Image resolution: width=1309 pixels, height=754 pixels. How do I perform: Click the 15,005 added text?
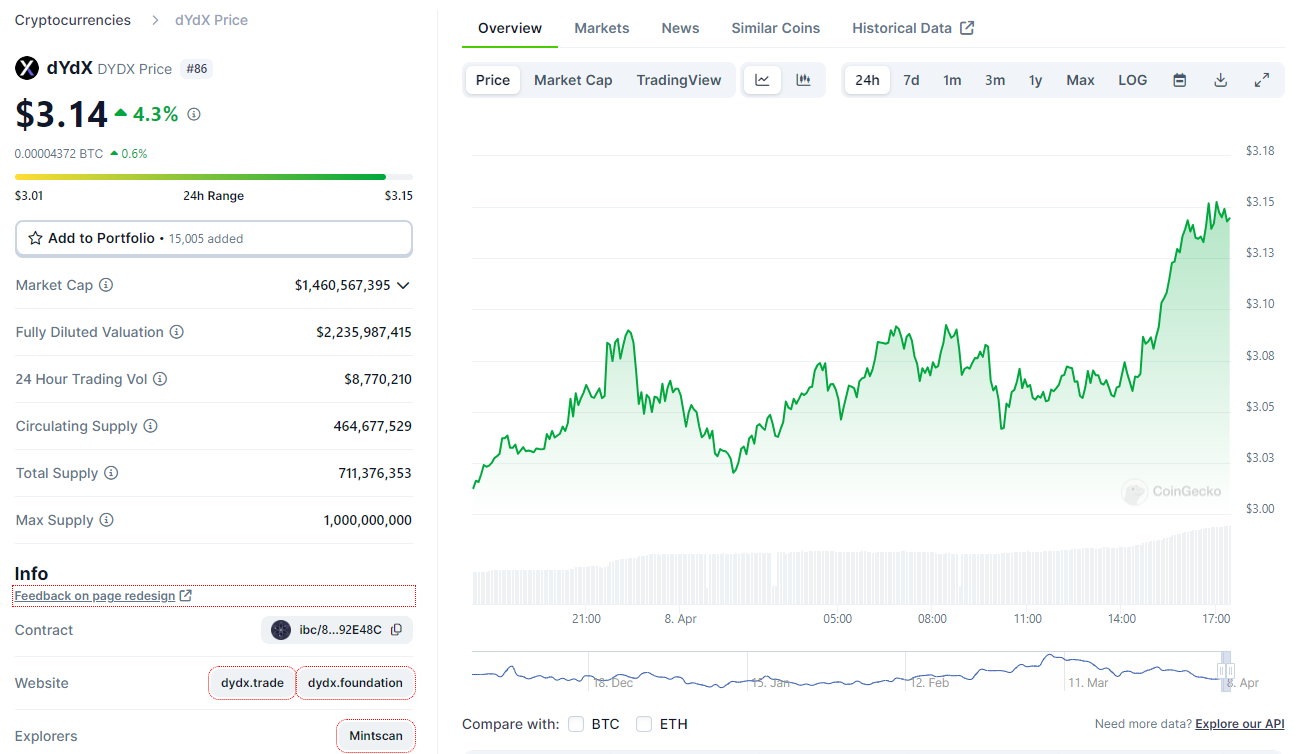(x=206, y=239)
